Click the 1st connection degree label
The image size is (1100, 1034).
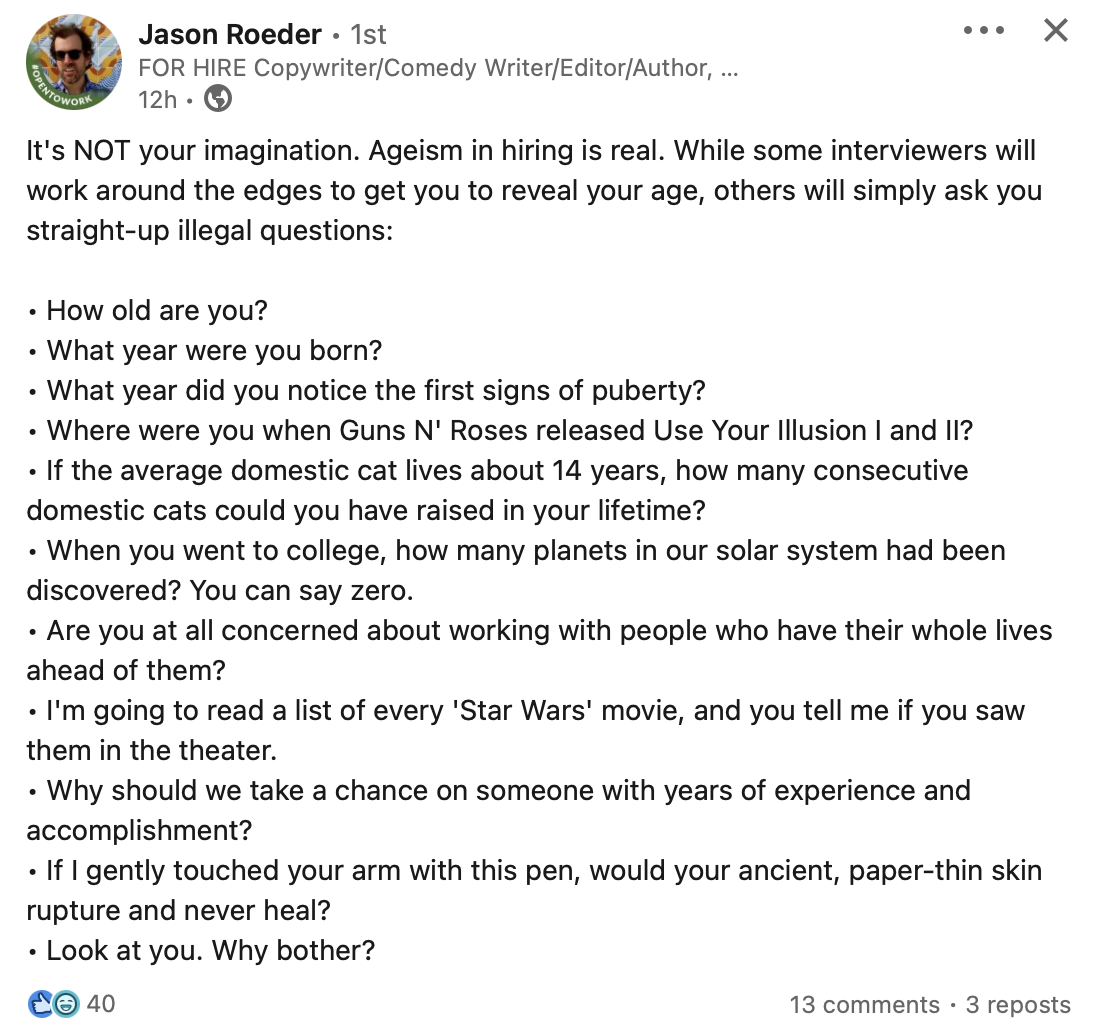pos(368,35)
